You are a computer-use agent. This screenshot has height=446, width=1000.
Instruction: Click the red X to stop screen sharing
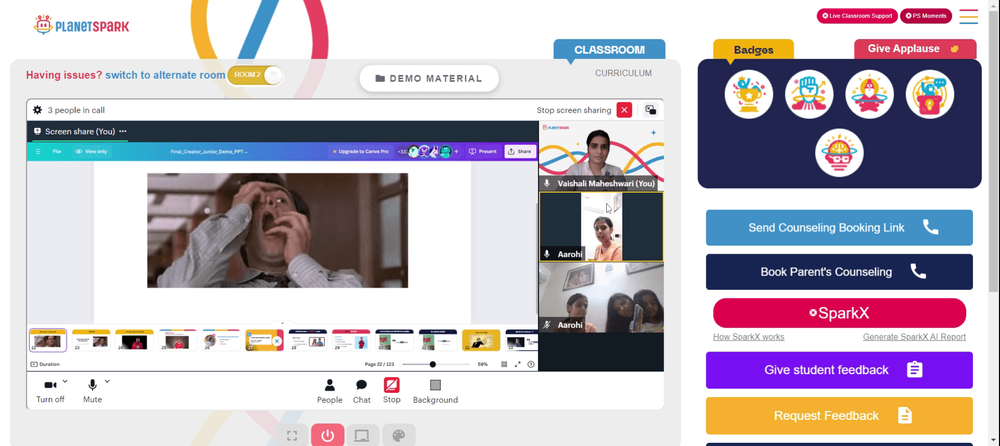pyautogui.click(x=624, y=110)
